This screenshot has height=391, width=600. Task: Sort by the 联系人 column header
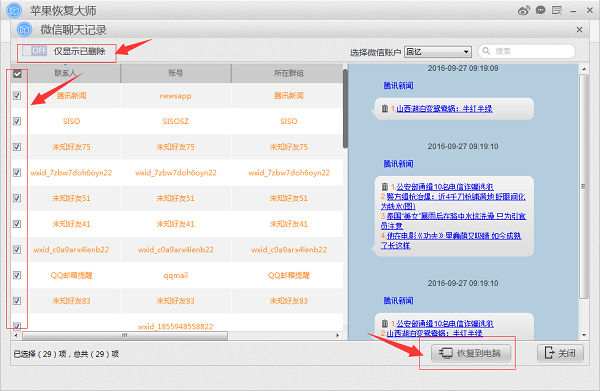point(65,73)
